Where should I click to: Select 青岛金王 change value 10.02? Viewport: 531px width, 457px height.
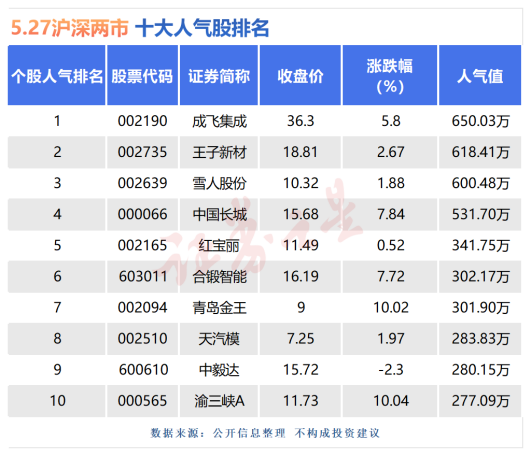point(391,308)
